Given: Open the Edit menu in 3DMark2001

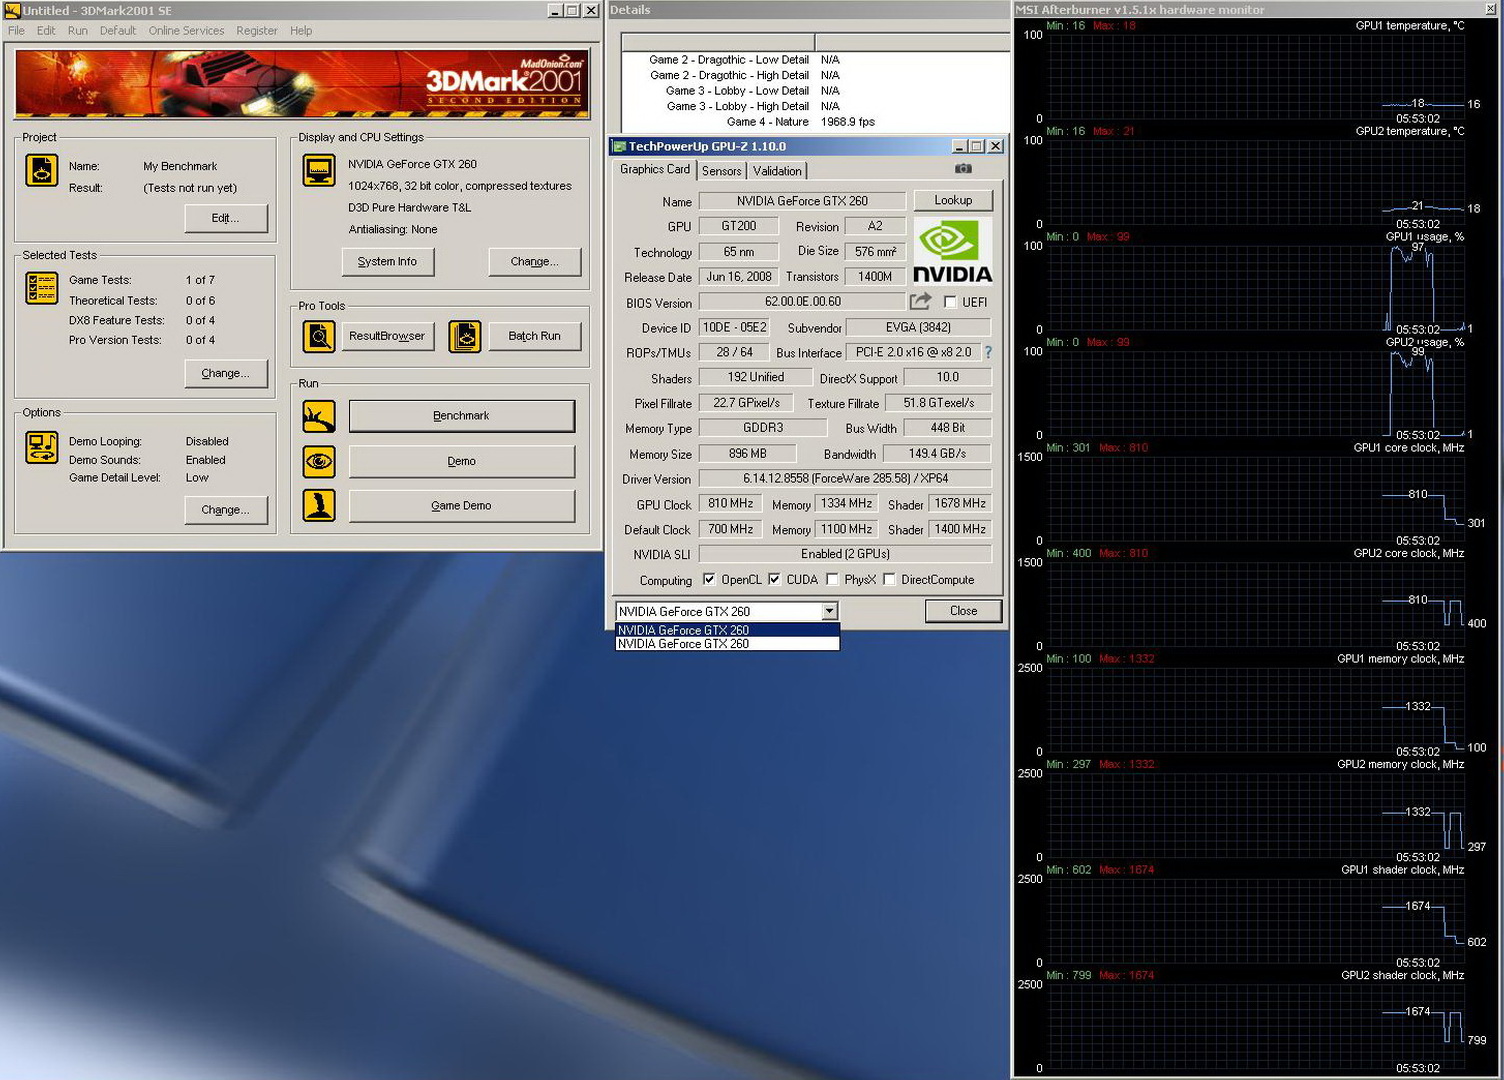Looking at the screenshot, I should (x=46, y=31).
